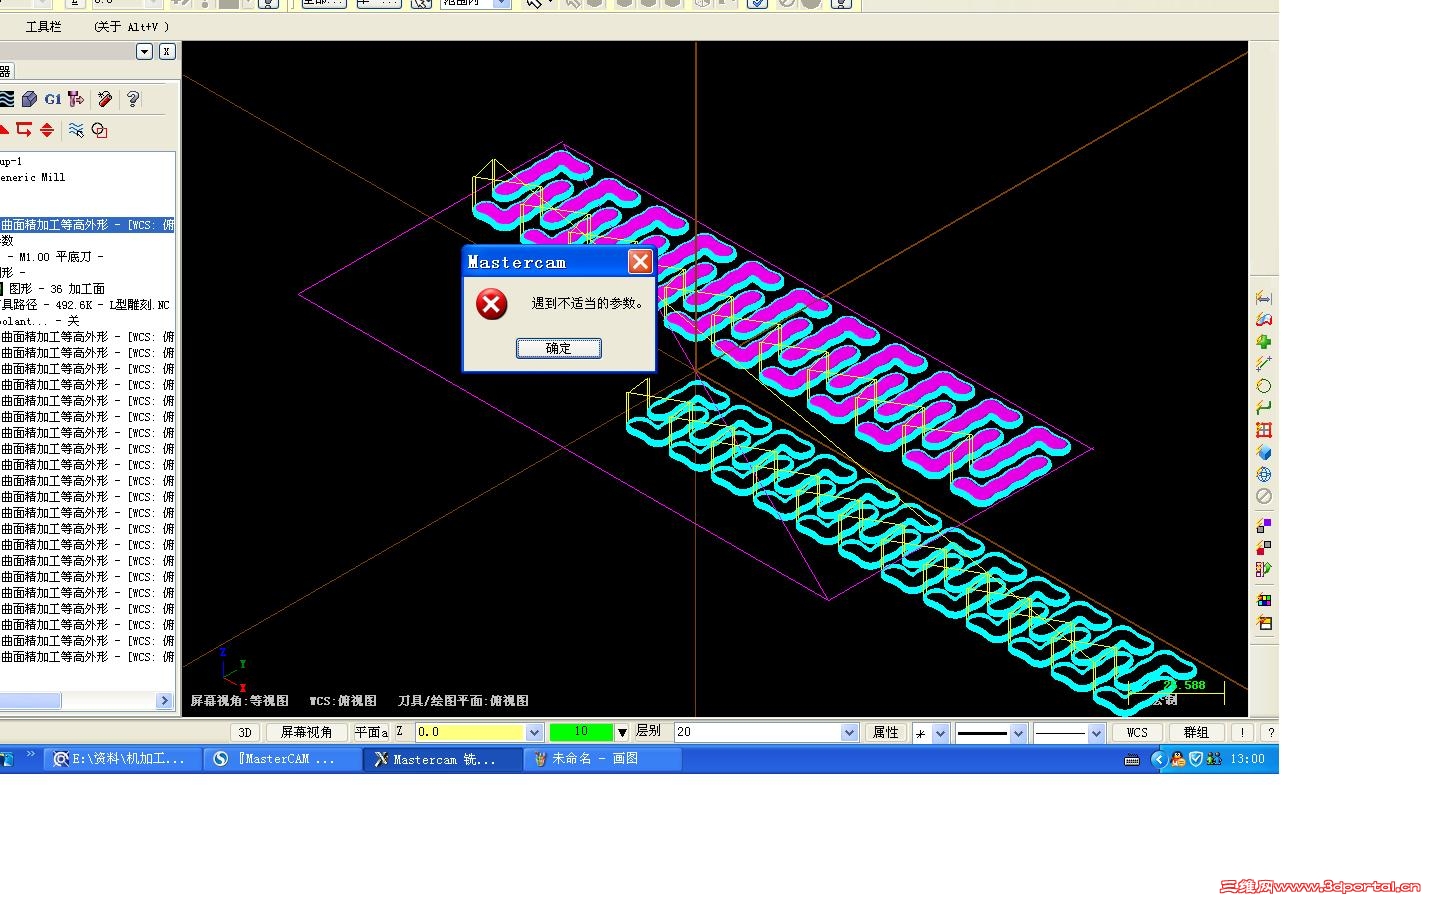This screenshot has width=1440, height=900.
Task: Switch to E:\资料\机加工 taskbar window
Action: tap(120, 759)
